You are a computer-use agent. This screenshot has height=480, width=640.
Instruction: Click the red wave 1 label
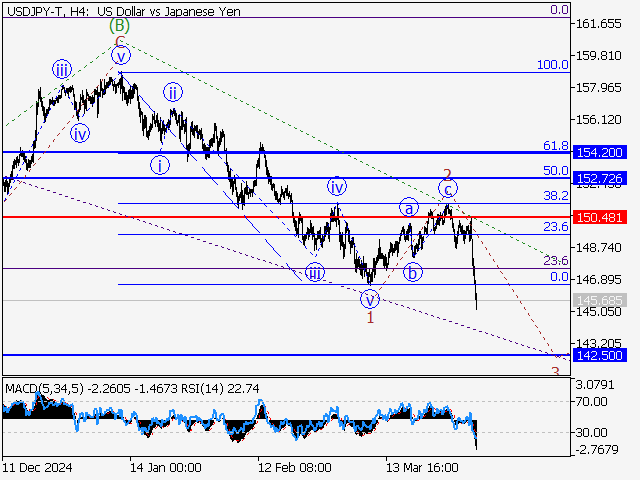[370, 317]
